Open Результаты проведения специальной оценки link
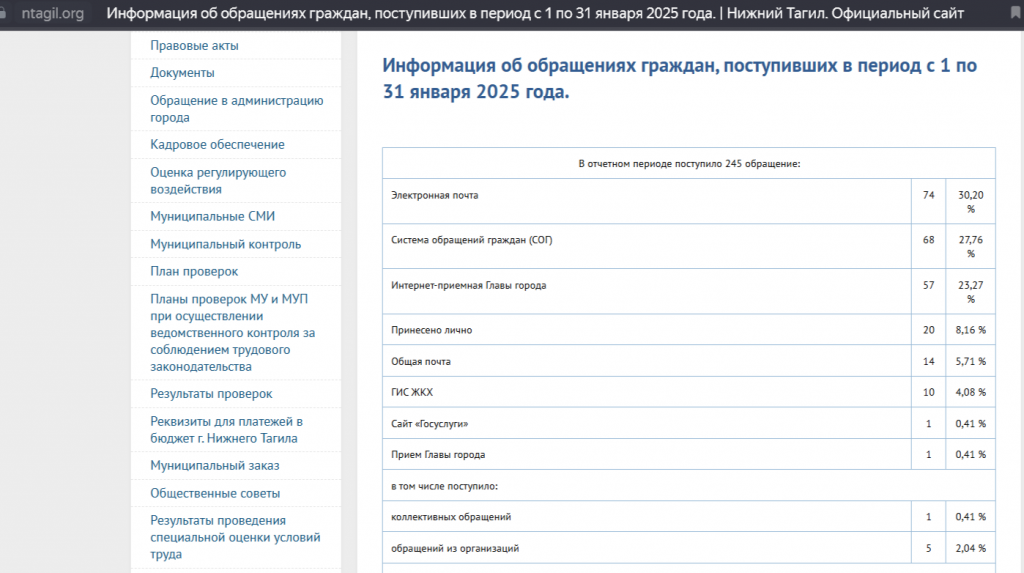The image size is (1024, 573). (x=235, y=537)
